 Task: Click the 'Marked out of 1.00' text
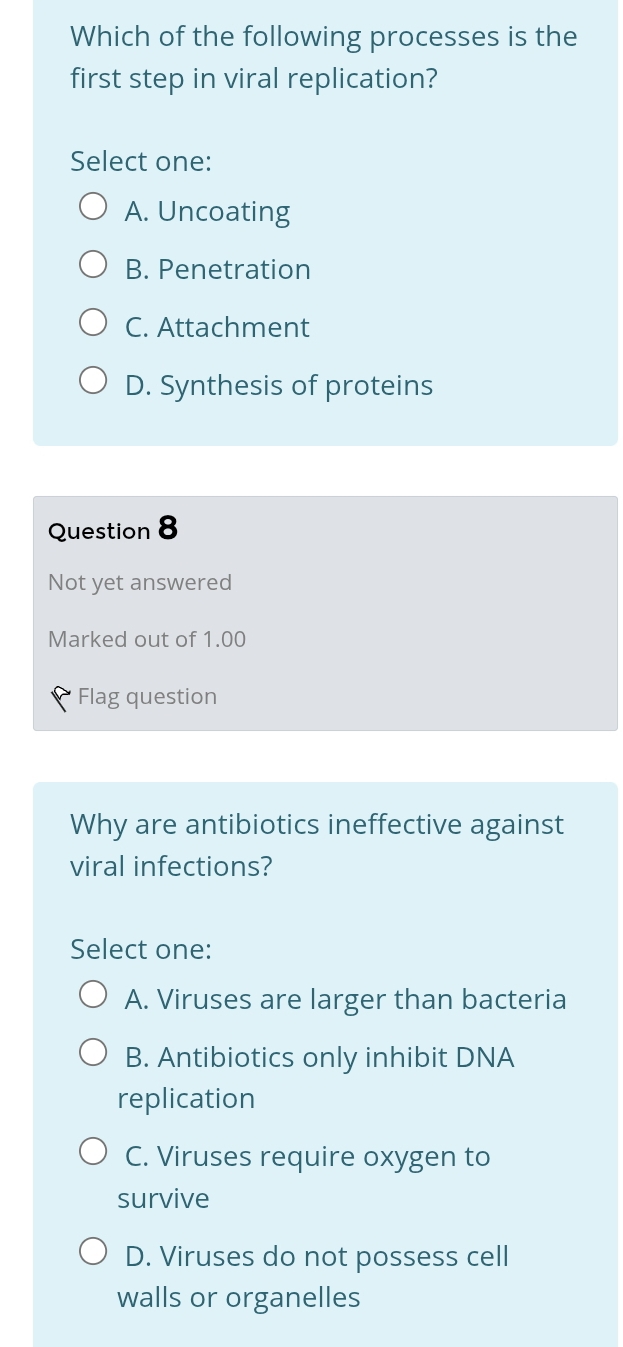coord(147,640)
